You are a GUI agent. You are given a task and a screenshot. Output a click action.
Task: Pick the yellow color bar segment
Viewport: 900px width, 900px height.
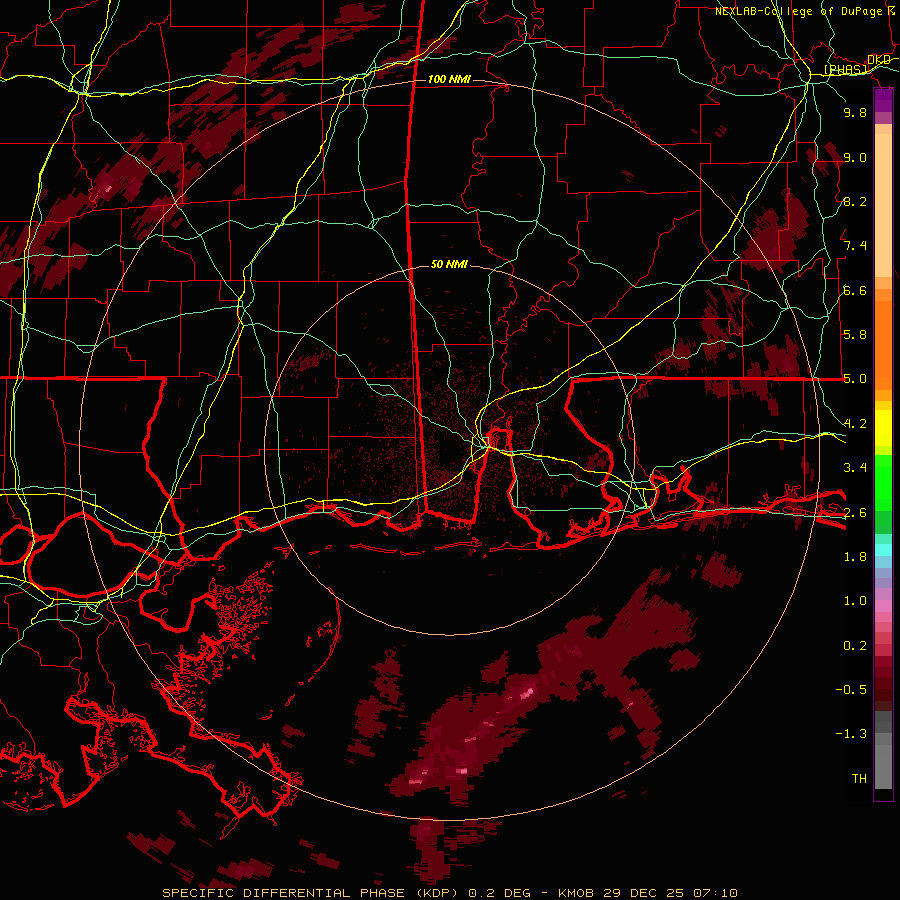883,428
